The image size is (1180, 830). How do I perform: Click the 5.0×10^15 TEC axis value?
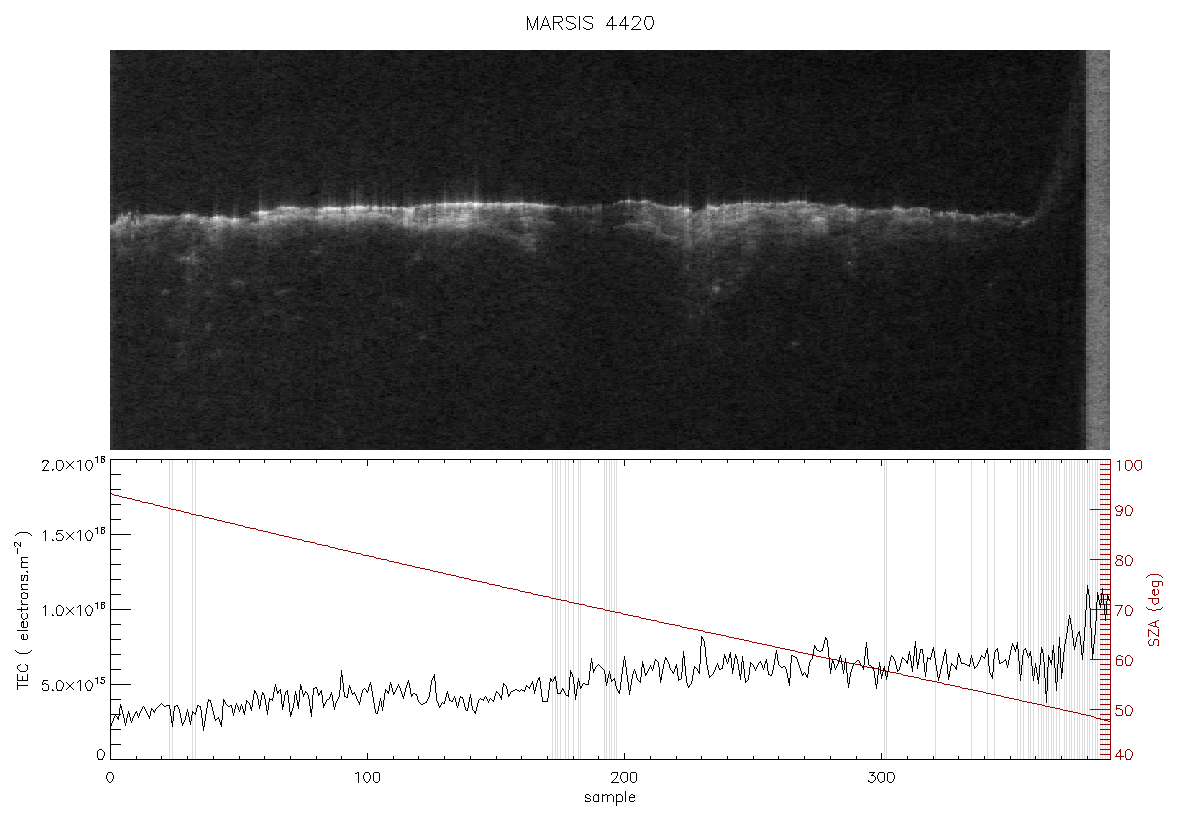[75, 685]
